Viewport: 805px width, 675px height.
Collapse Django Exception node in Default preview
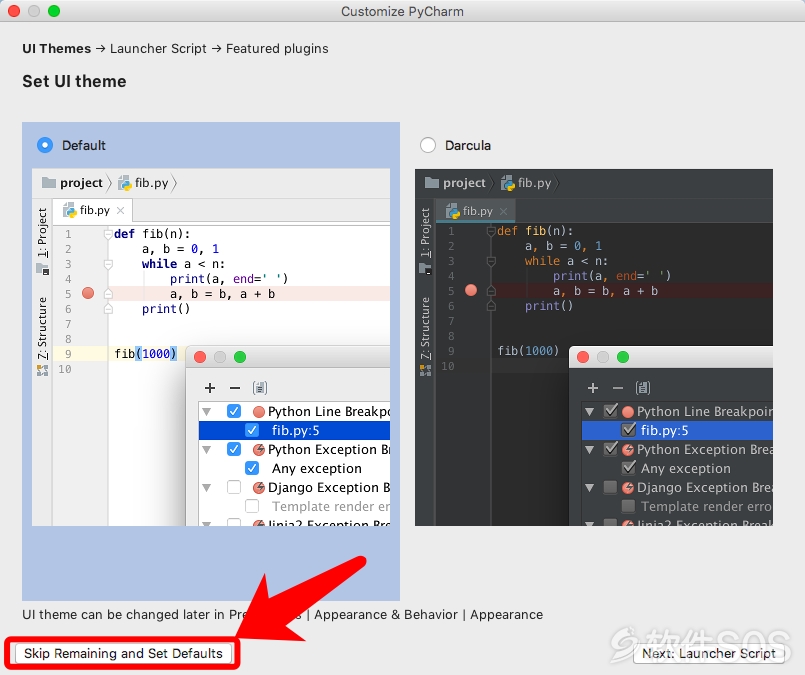tap(207, 488)
